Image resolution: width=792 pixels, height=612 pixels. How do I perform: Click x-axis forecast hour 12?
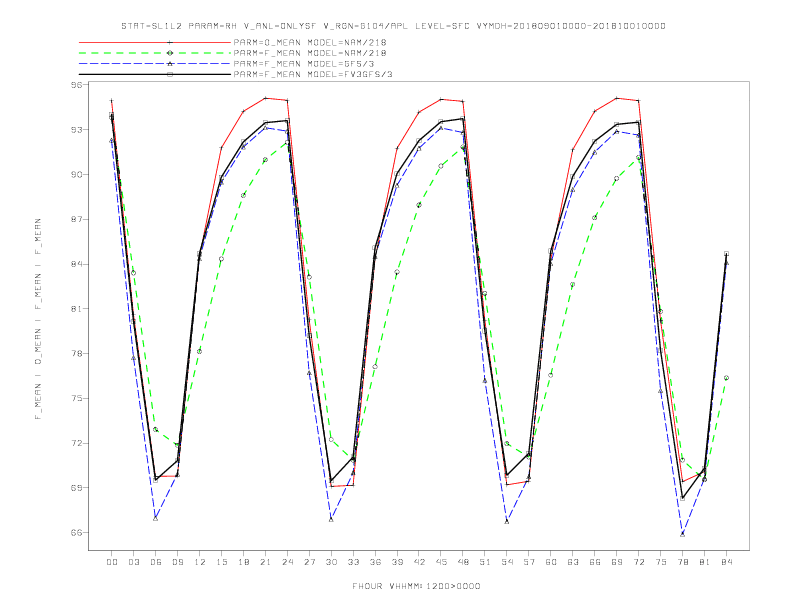coord(200,562)
